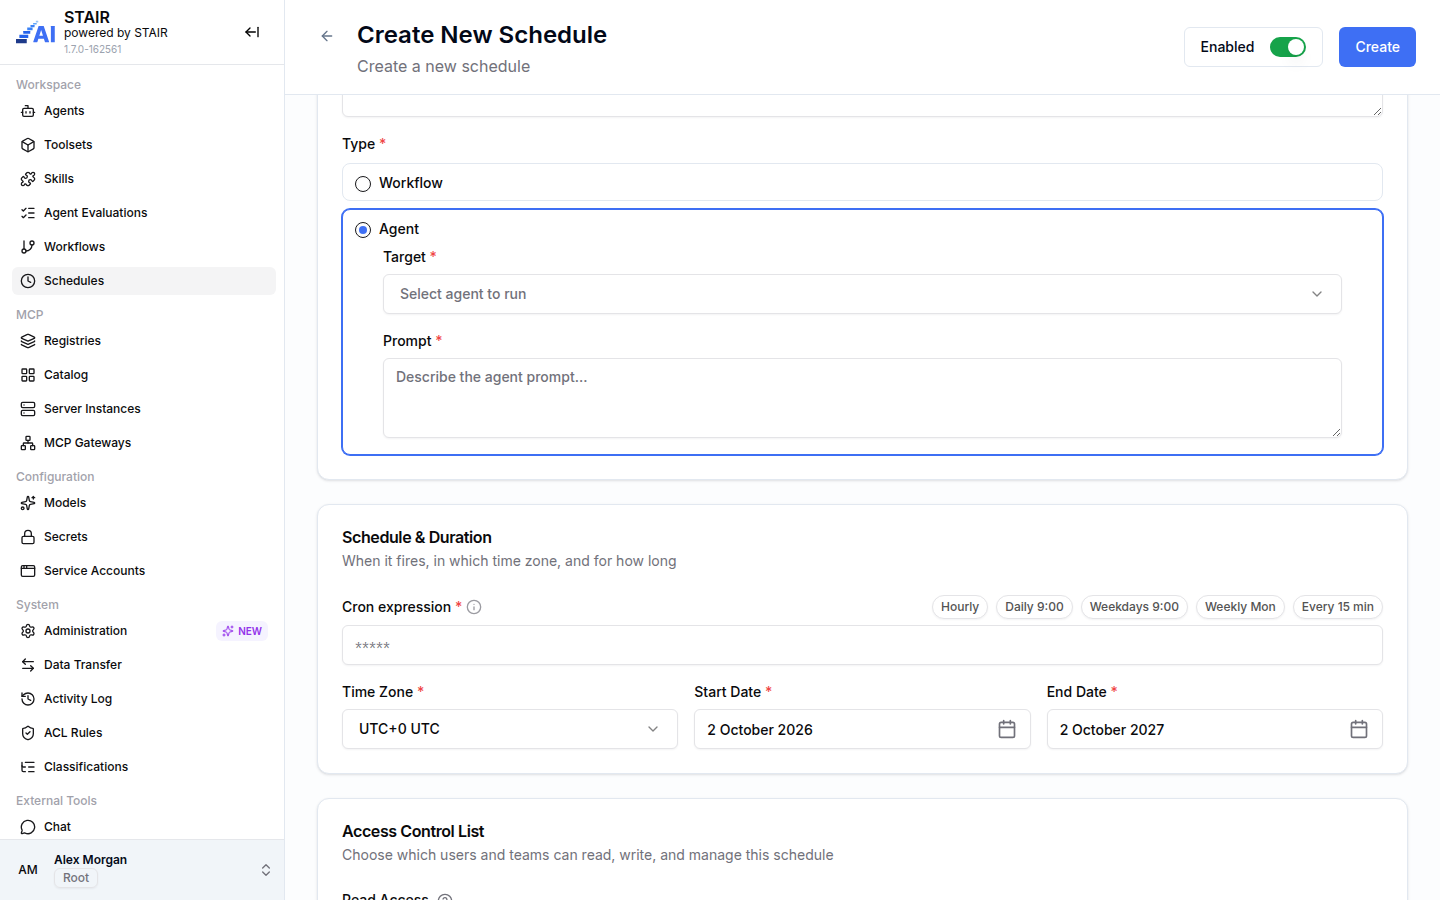Open the Time Zone UTC+0 dropdown
Image resolution: width=1440 pixels, height=900 pixels.
[x=510, y=729]
